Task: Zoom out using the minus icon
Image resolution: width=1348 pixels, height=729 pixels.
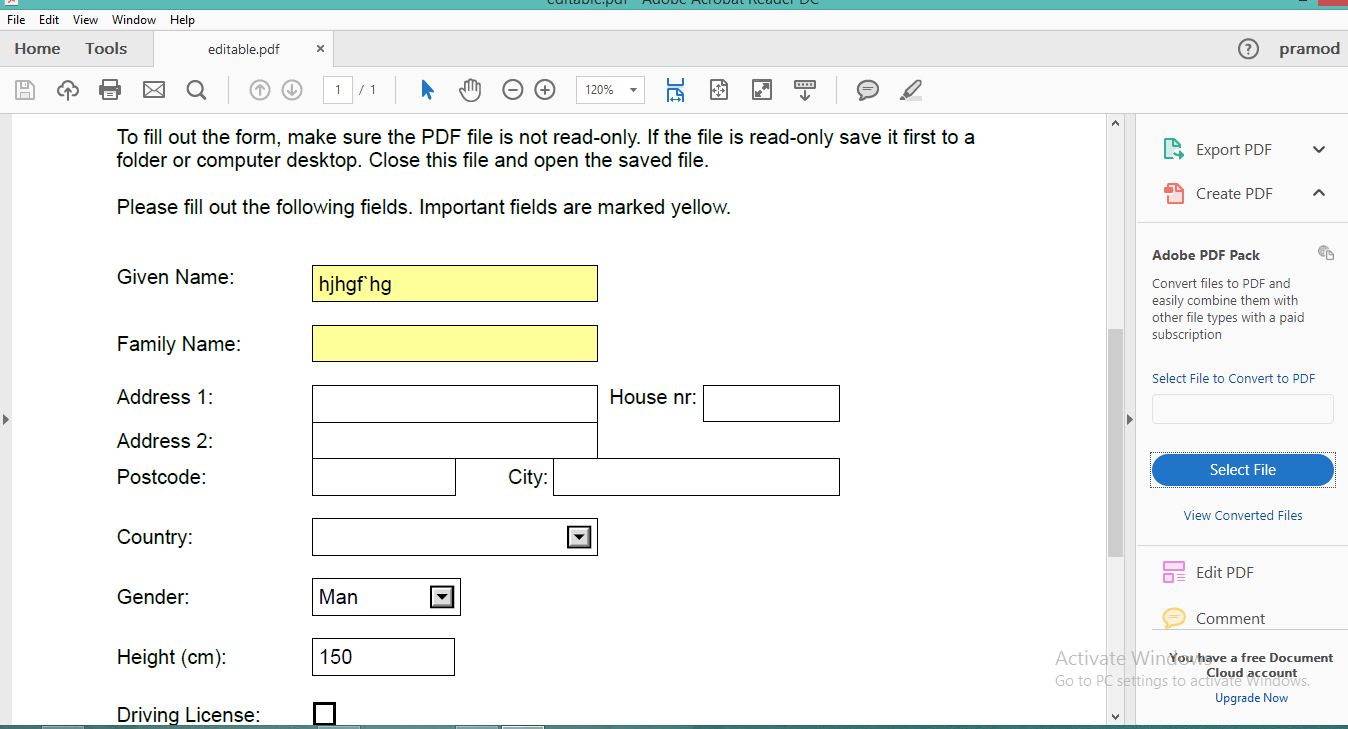Action: pyautogui.click(x=512, y=89)
